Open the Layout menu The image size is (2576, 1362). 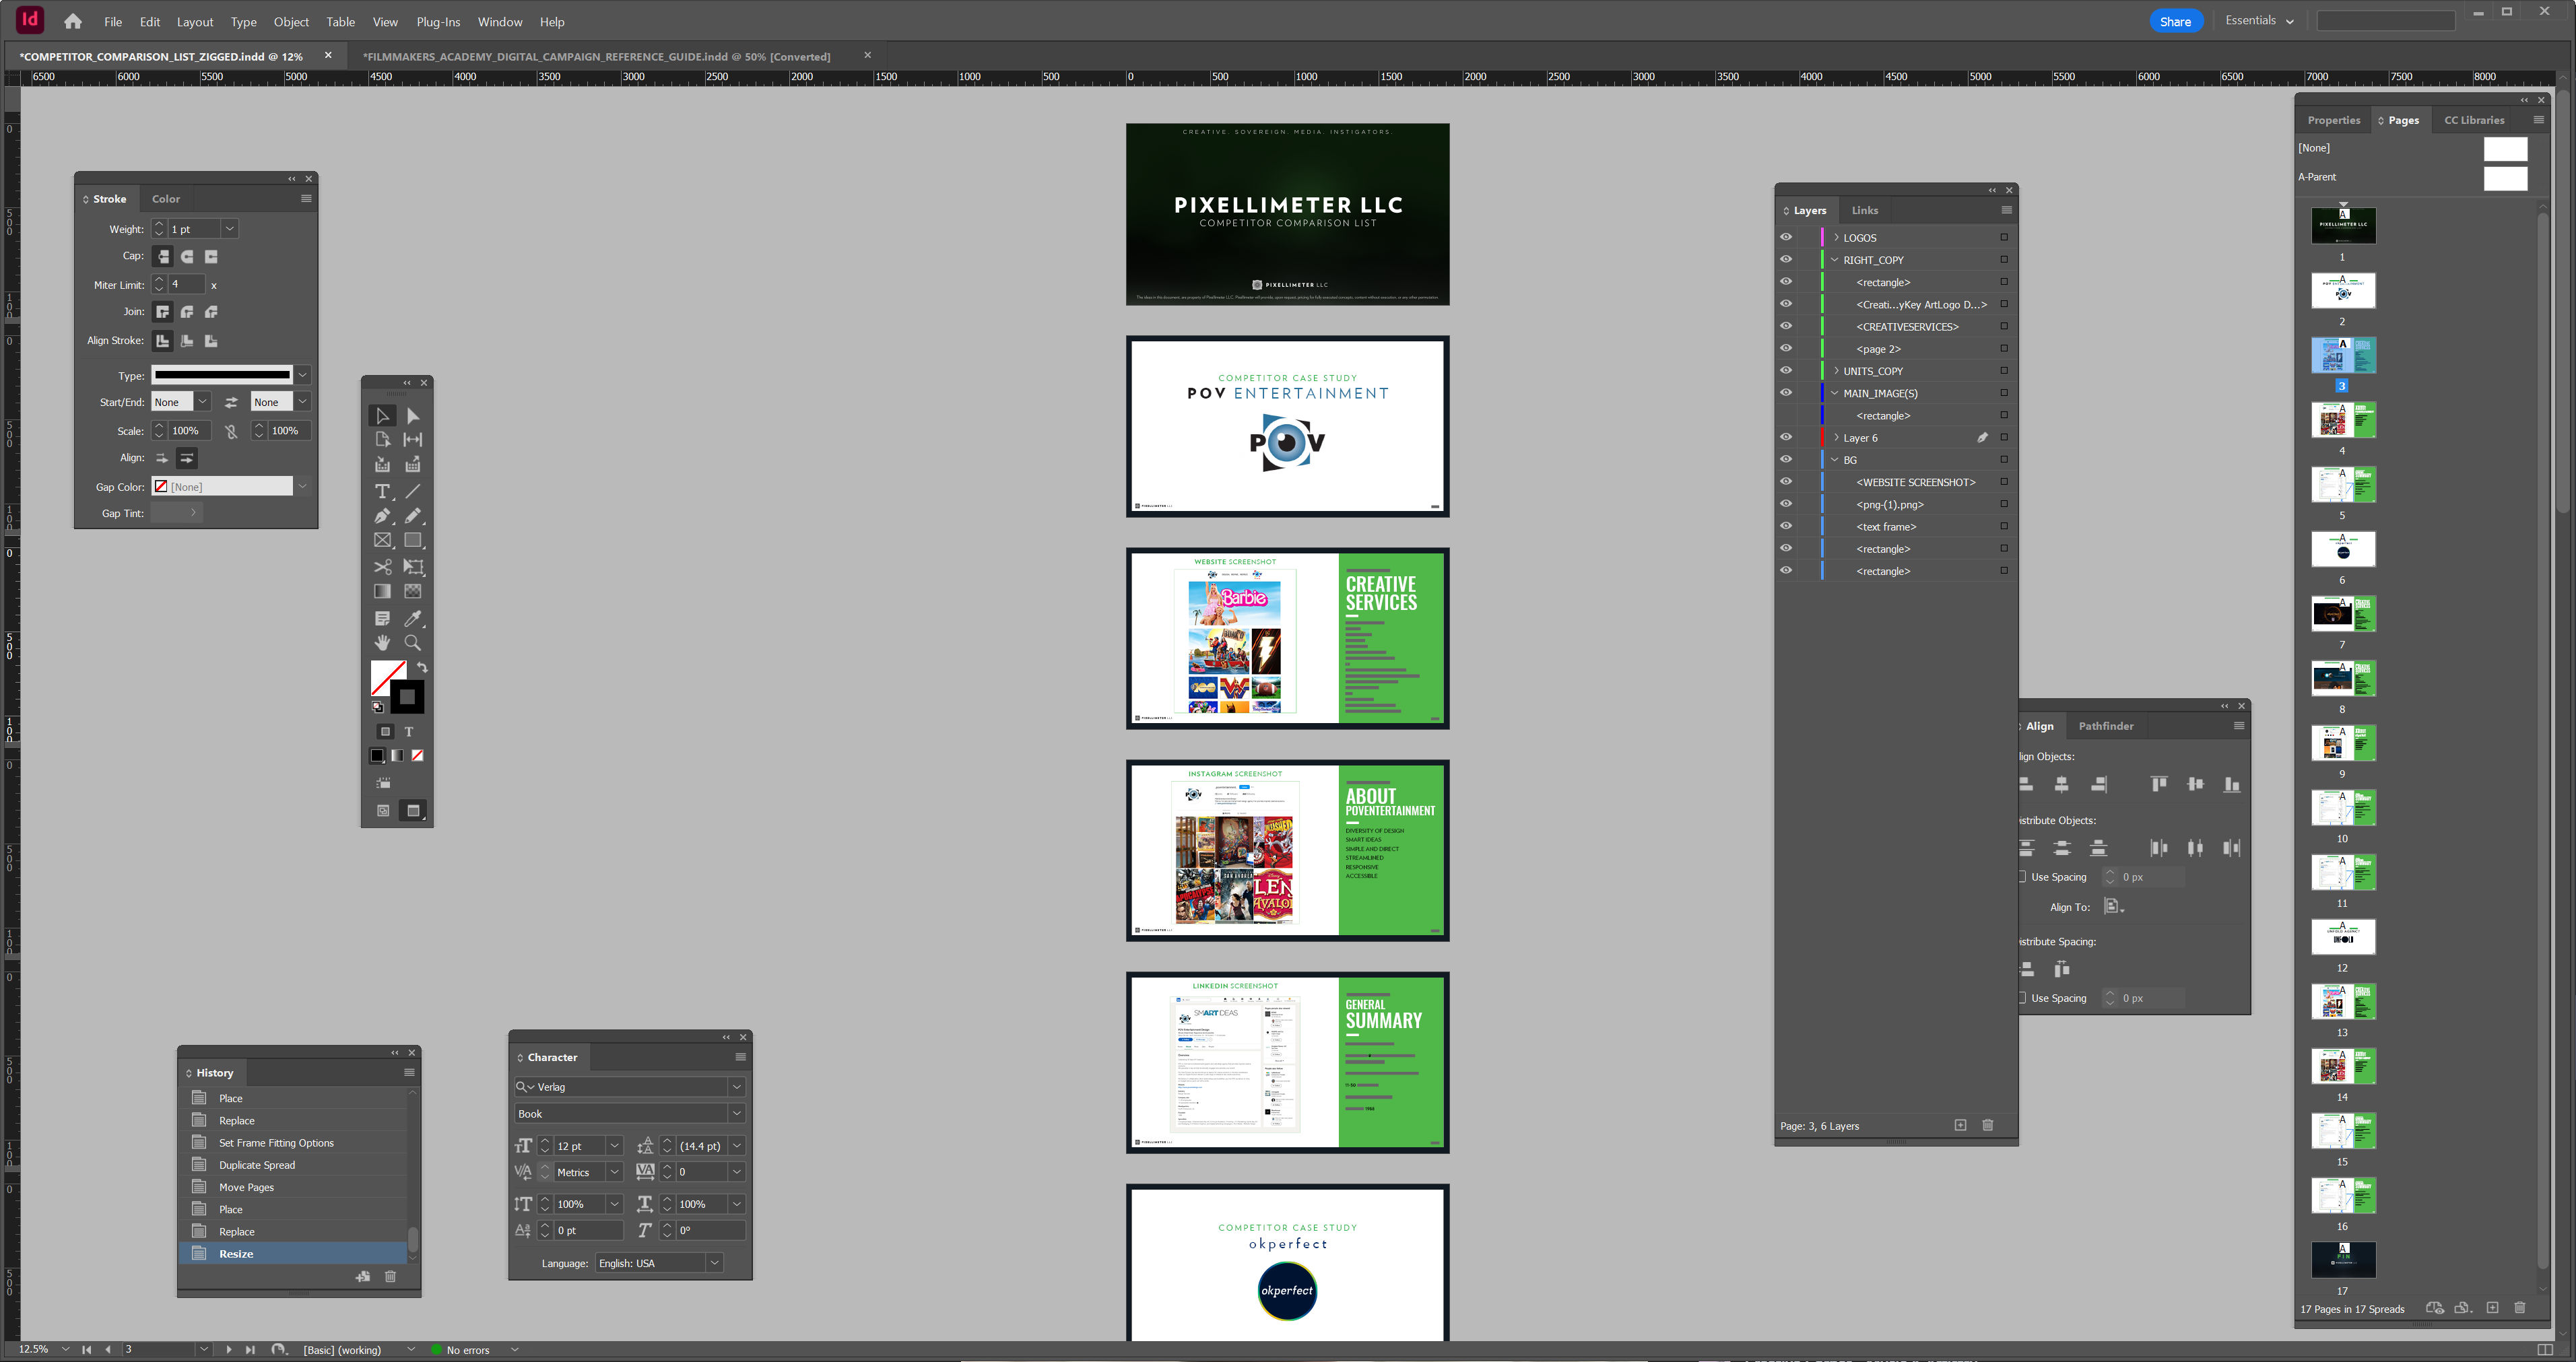195,21
